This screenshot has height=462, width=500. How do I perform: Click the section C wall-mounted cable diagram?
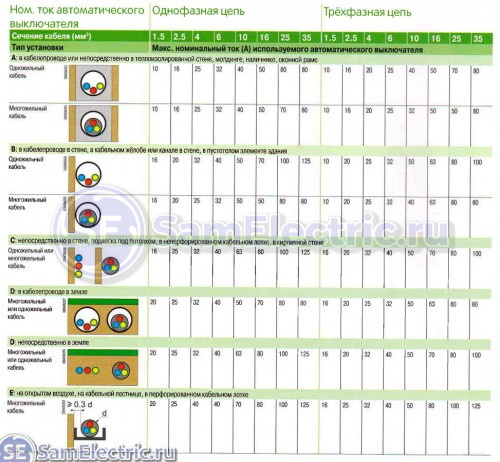coord(94,265)
